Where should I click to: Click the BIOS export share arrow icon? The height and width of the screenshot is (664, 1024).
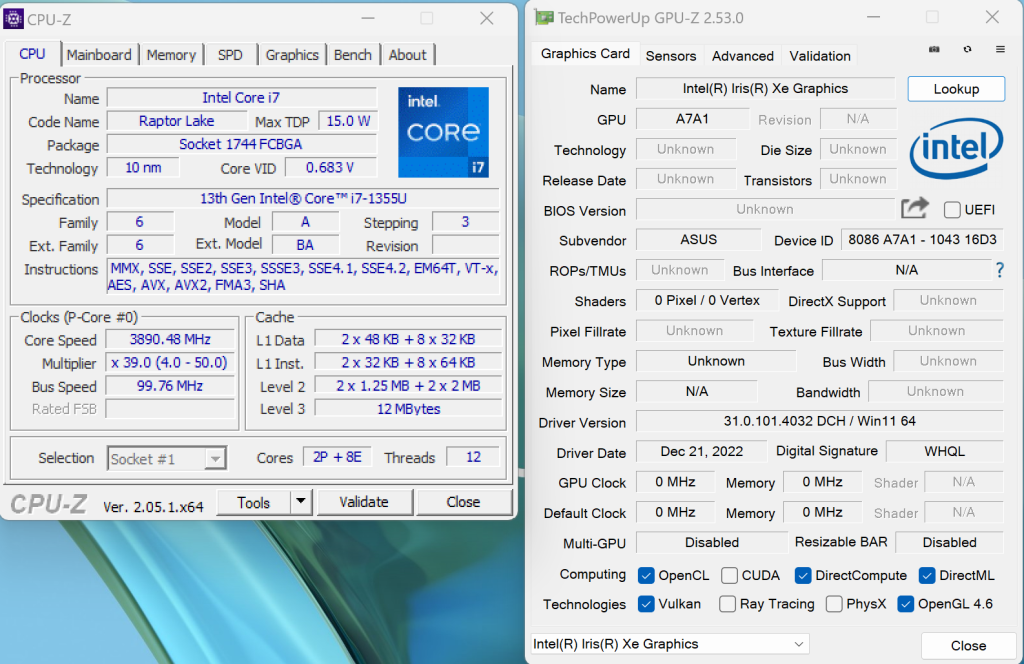tap(914, 208)
